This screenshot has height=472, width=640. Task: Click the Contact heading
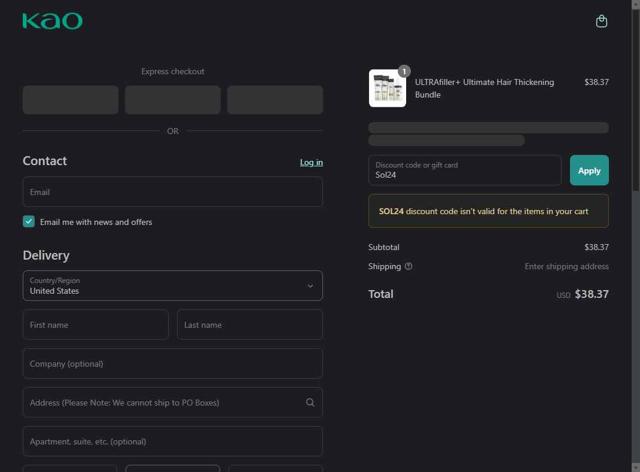[x=44, y=161]
